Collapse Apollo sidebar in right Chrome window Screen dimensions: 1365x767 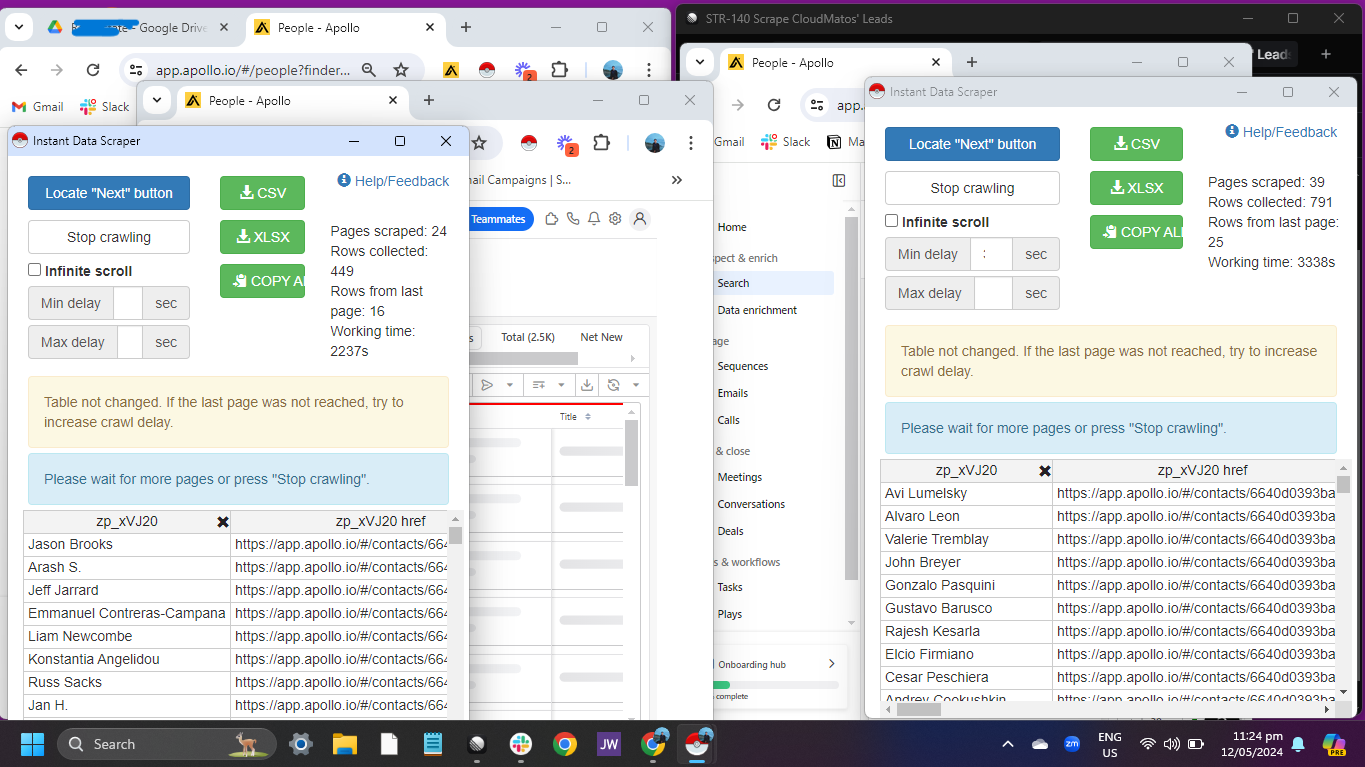point(839,181)
